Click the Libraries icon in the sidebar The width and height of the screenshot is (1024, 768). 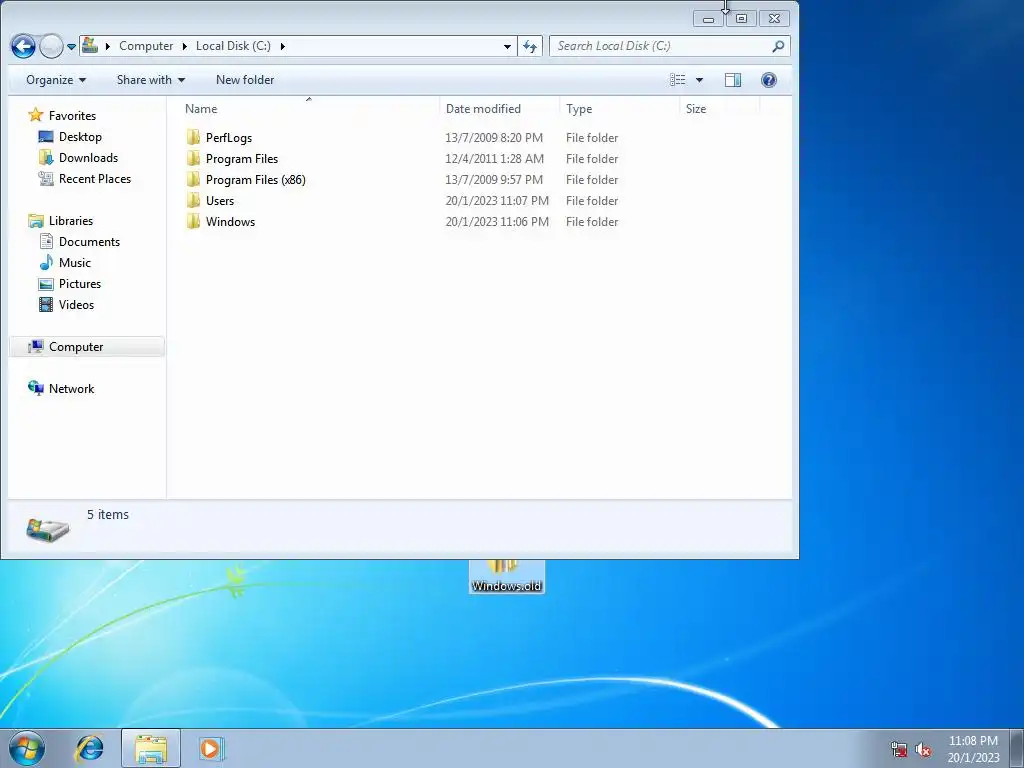tap(36, 221)
